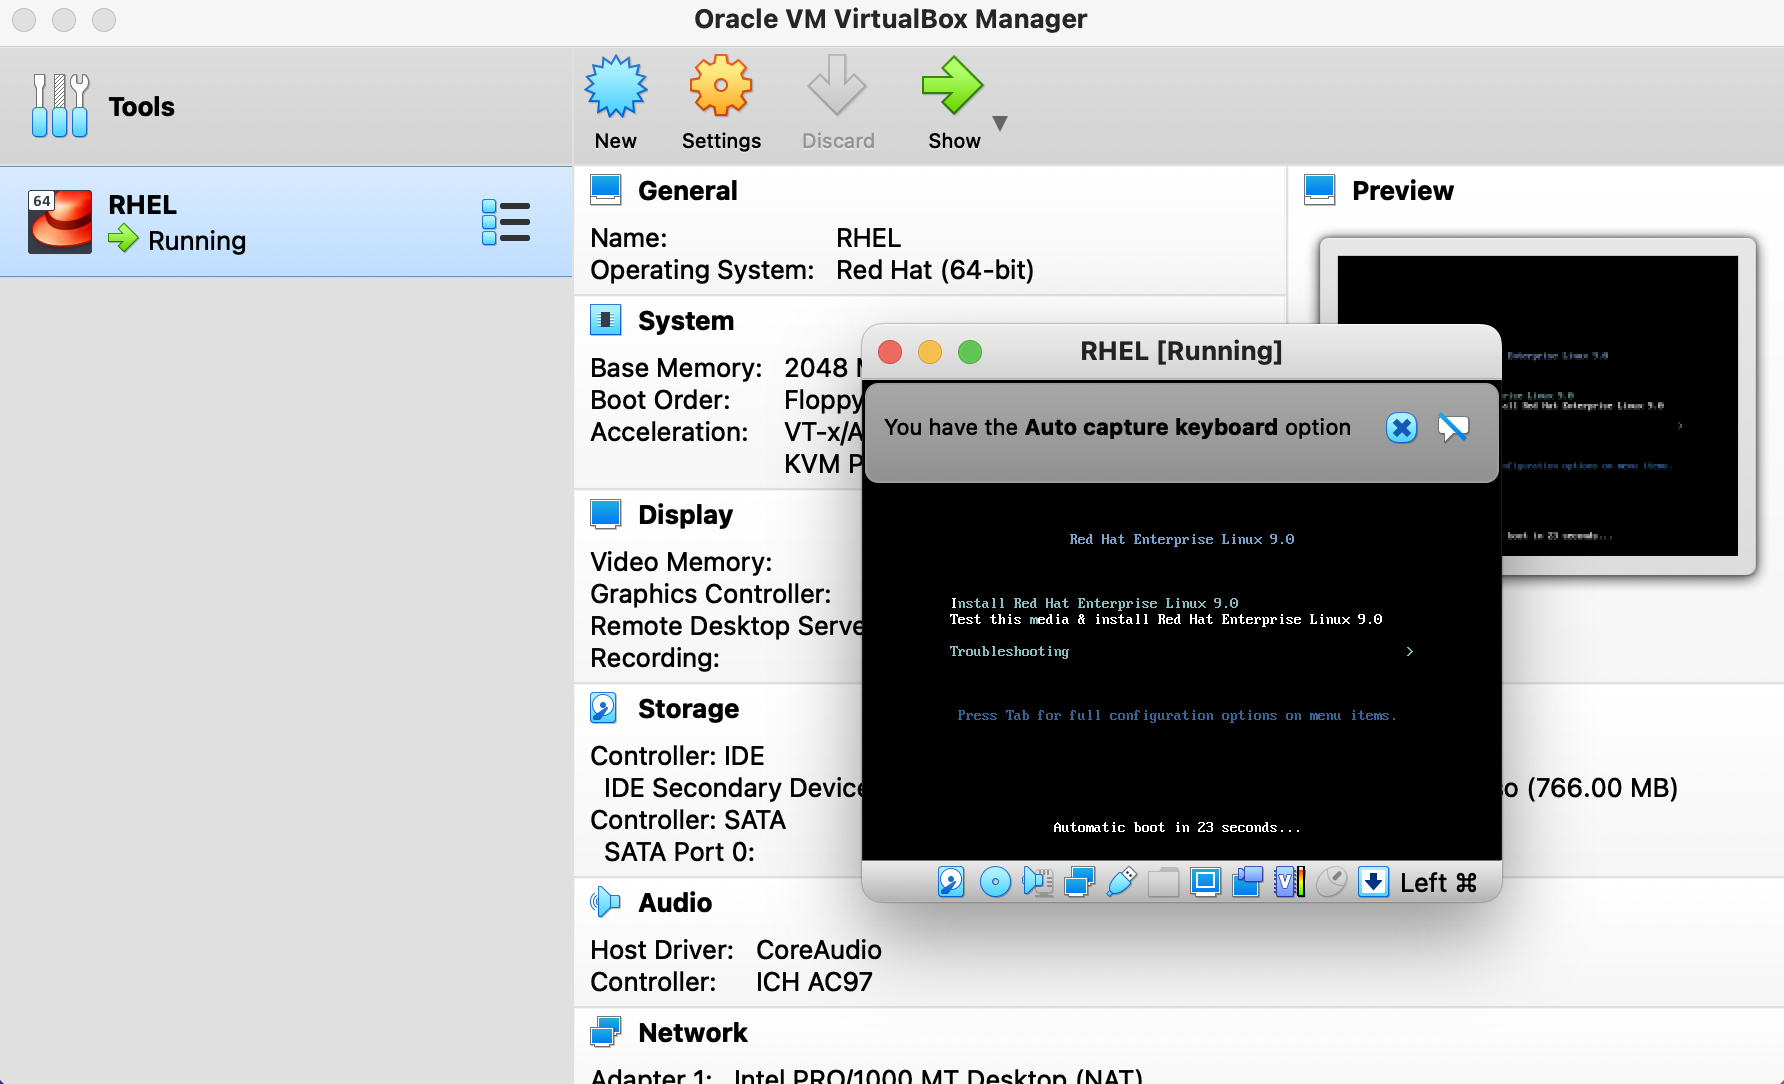Click the Network section icon
1784x1084 pixels.
(x=606, y=1032)
